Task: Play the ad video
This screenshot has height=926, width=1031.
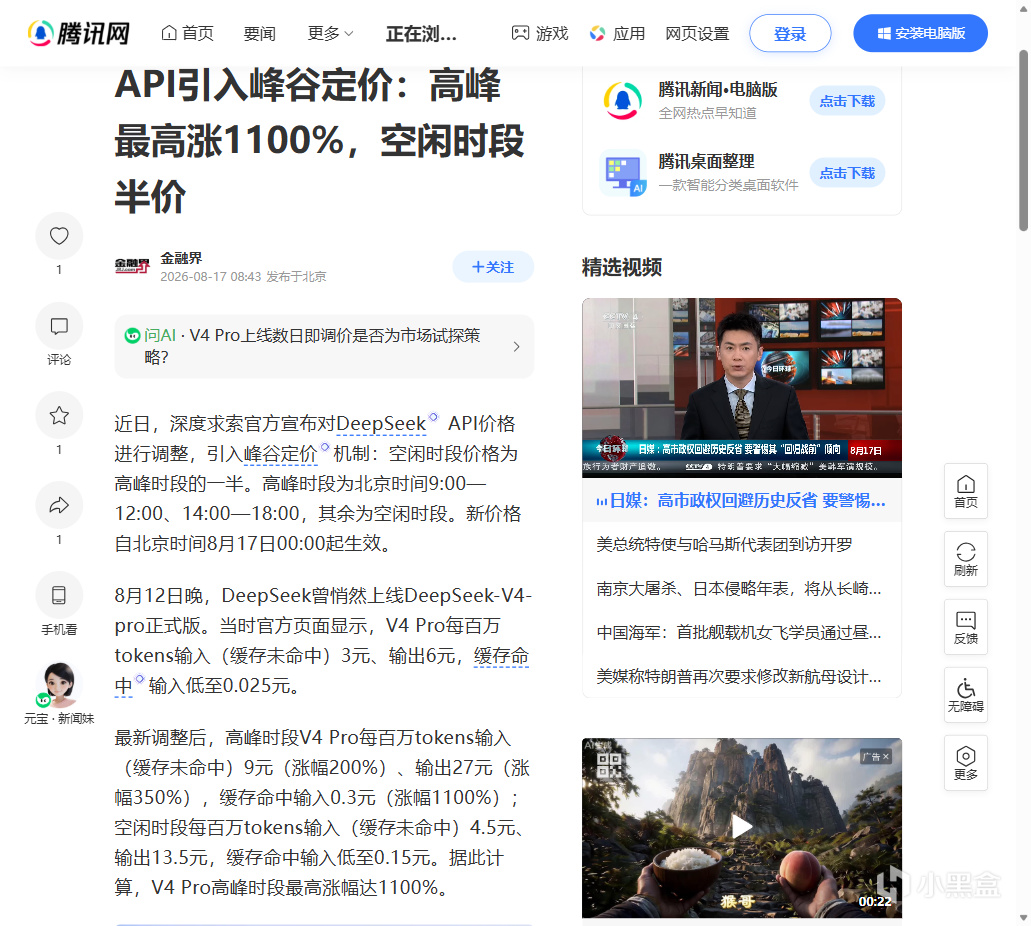Action: 742,827
